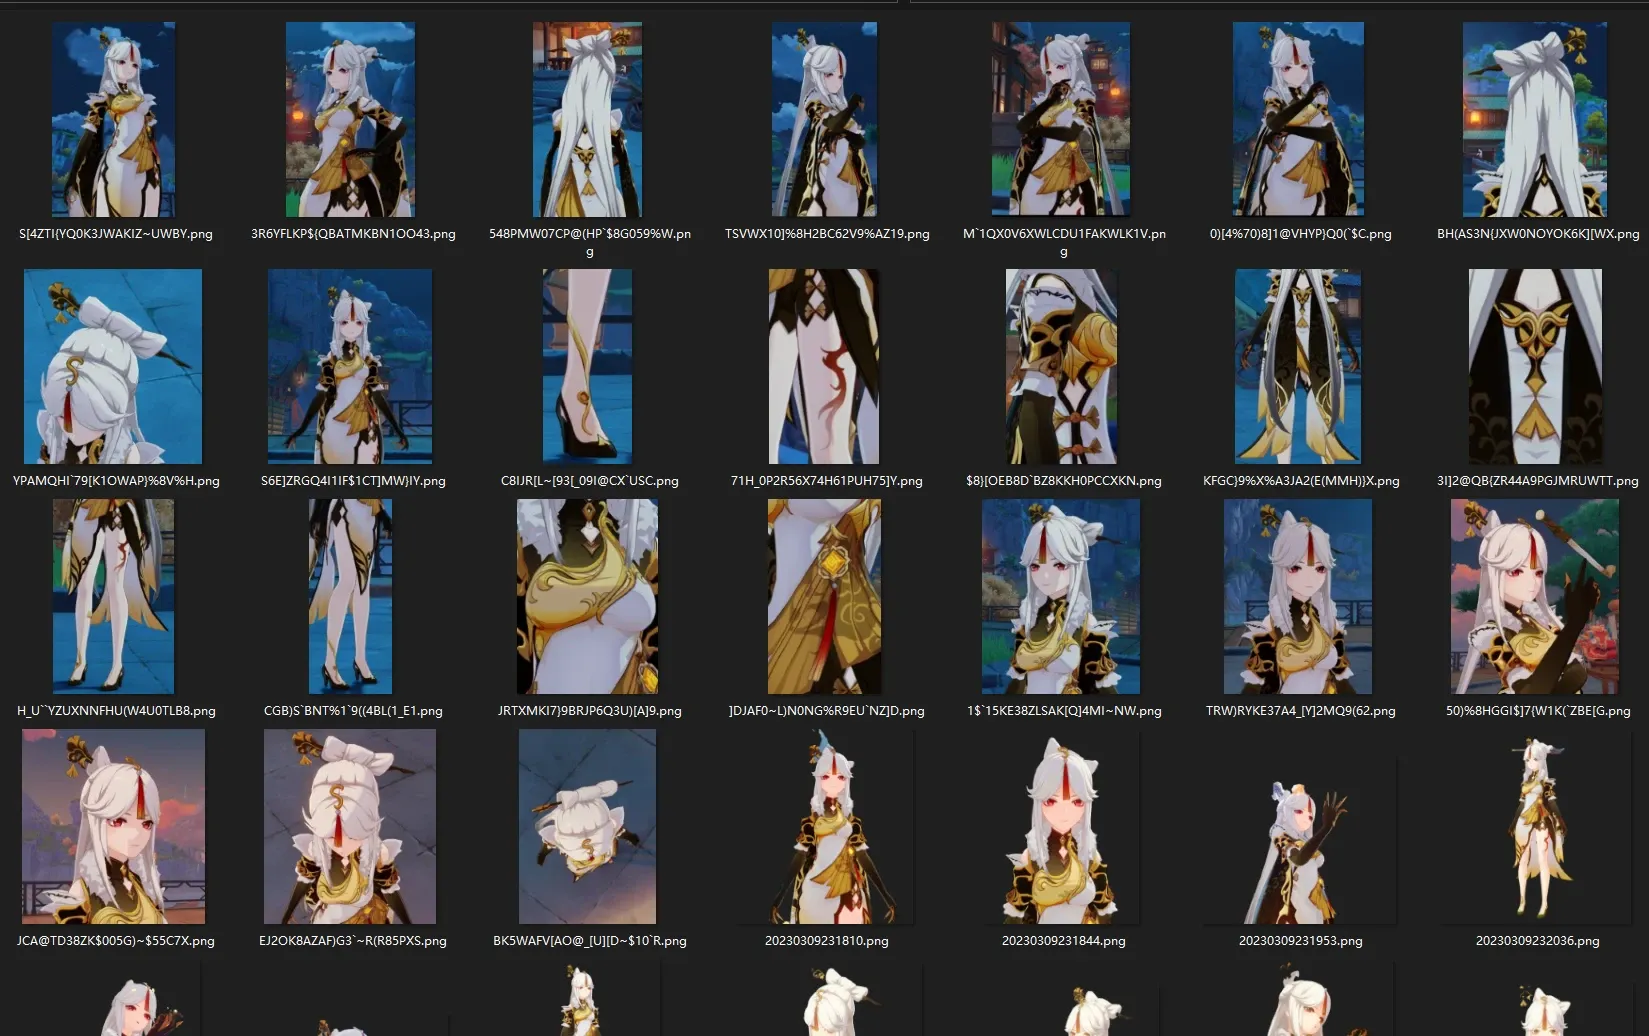
Task: Click filename label starting BK5WAFV
Action: point(590,941)
